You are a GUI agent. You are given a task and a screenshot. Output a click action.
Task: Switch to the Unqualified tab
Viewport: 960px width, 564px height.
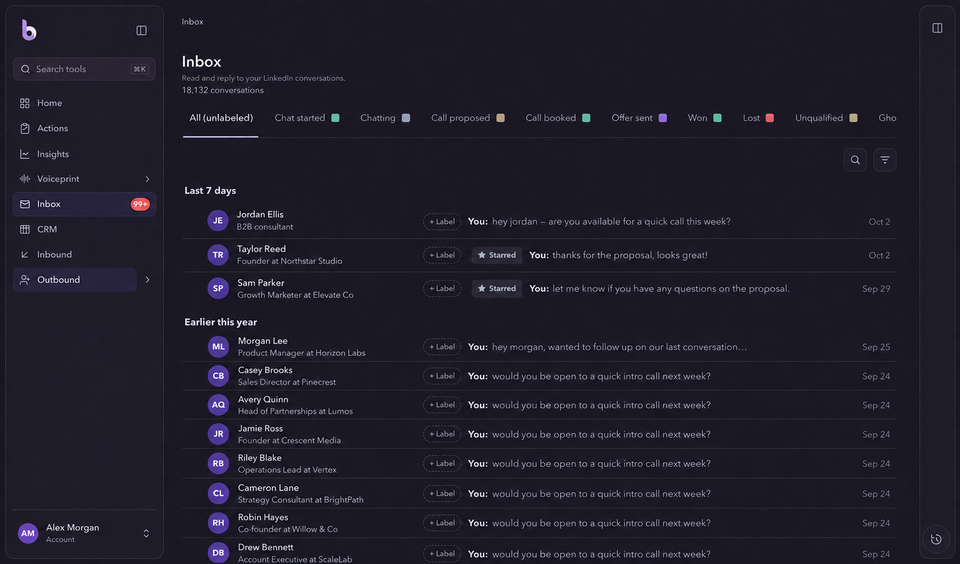coord(826,118)
